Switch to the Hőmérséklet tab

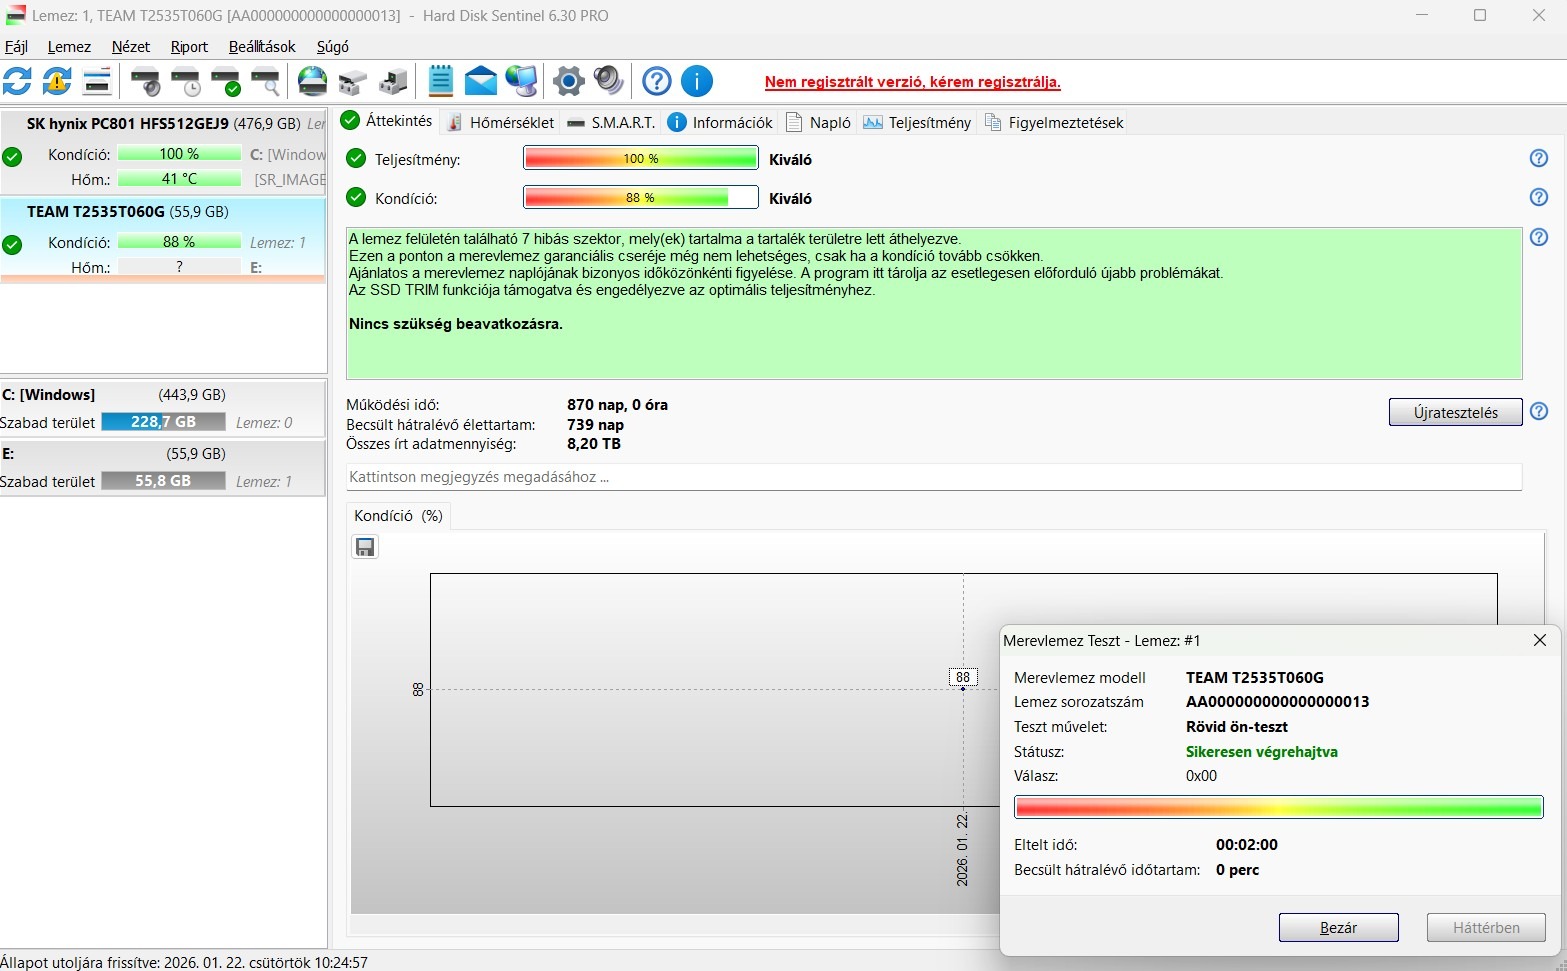coord(500,122)
